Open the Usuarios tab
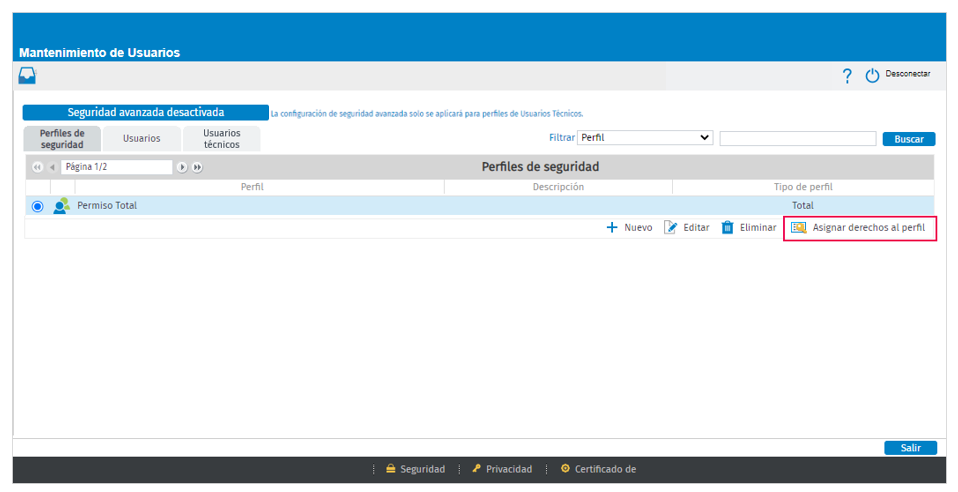Image resolution: width=958 pixels, height=492 pixels. coord(142,139)
